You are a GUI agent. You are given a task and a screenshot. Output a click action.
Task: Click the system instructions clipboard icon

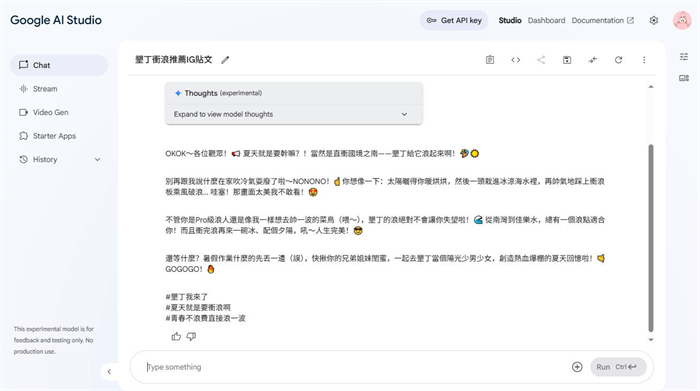point(490,60)
